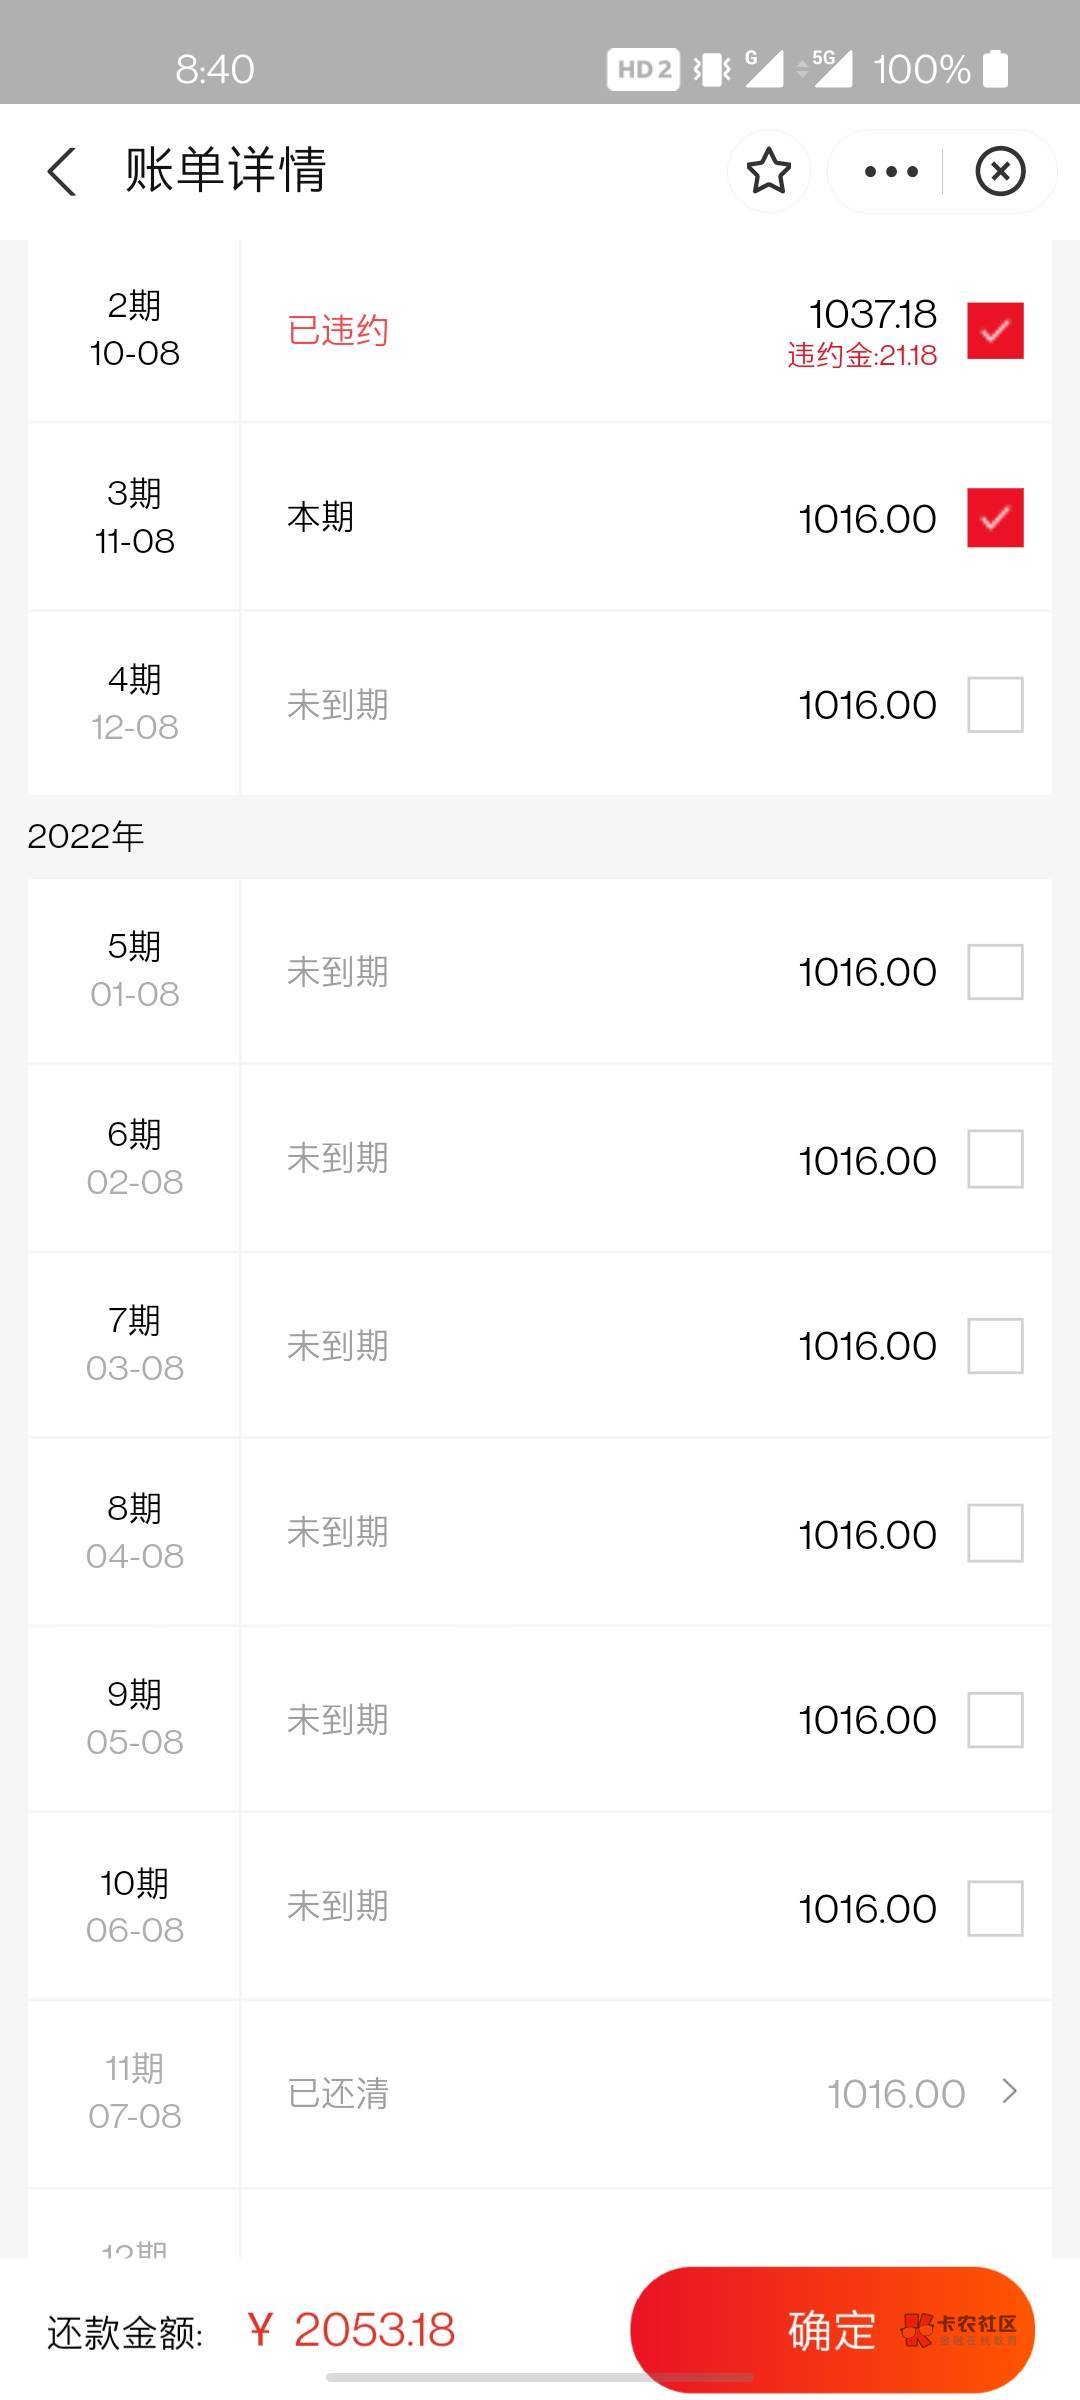Viewport: 1080px width, 2400px height.
Task: Tap the 还款金额 total 2053.18
Action: (373, 2330)
